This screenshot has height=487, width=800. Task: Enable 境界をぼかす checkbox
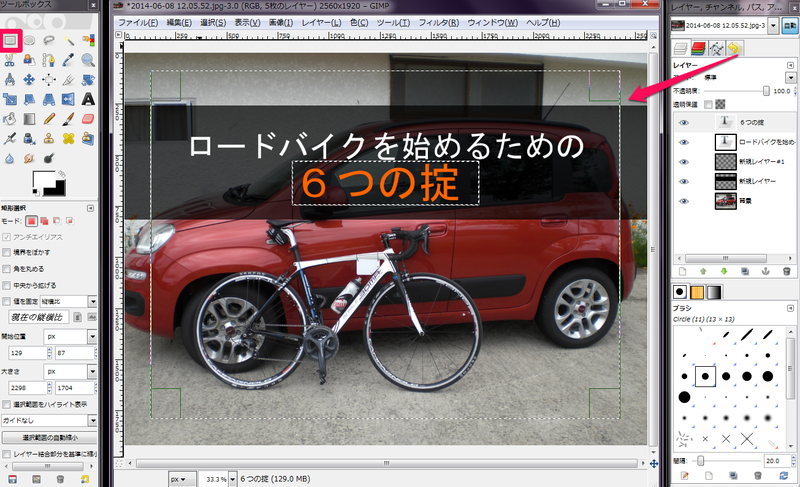click(x=7, y=252)
